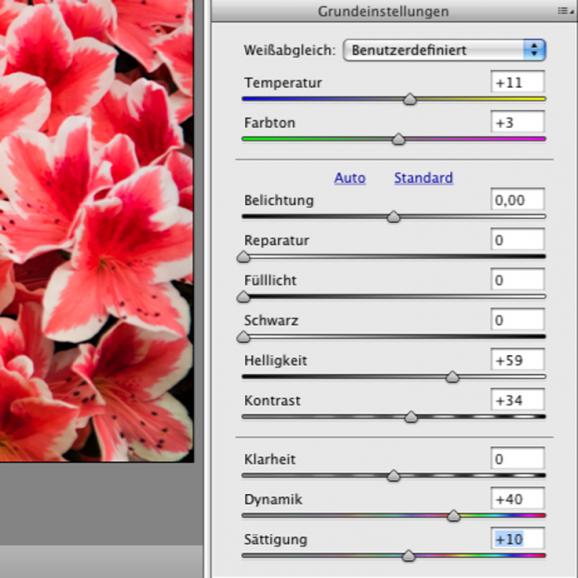Click the Schwarz slider handle
578x578 pixels.
[x=243, y=337]
